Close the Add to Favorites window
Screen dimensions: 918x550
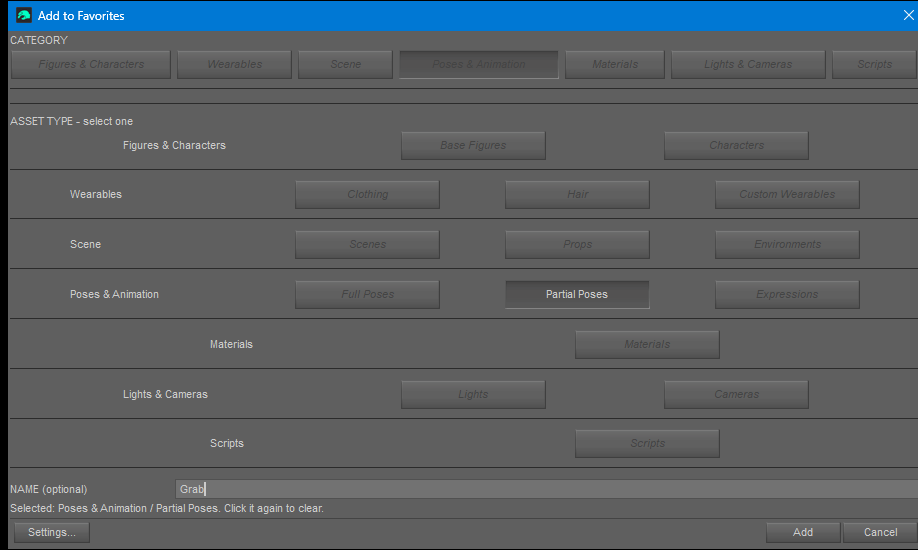coord(908,16)
